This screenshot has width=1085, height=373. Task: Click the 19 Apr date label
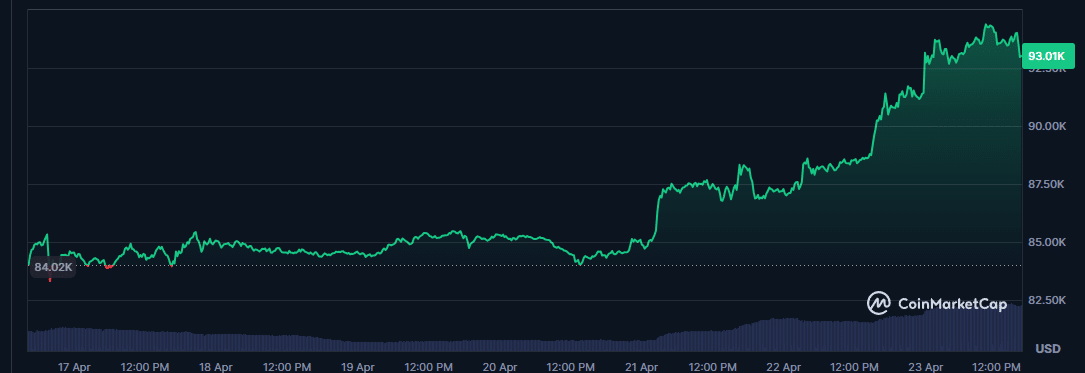(358, 366)
